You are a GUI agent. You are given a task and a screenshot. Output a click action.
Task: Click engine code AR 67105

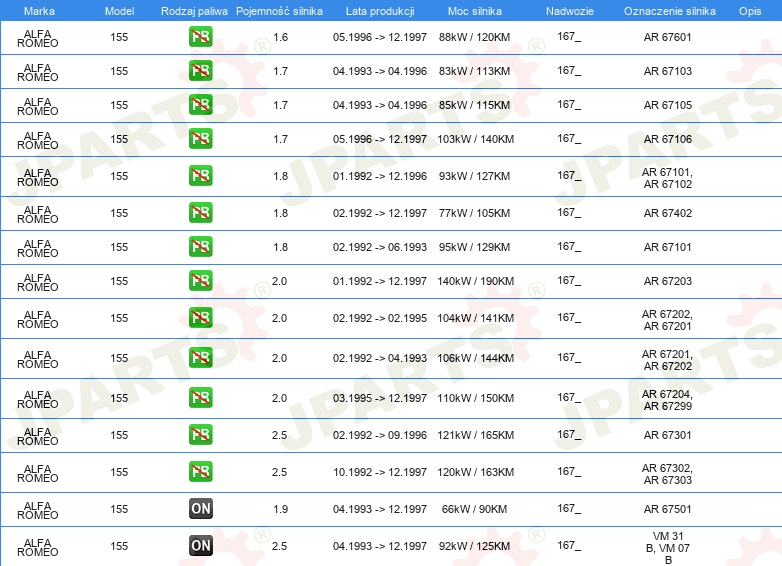(x=667, y=105)
